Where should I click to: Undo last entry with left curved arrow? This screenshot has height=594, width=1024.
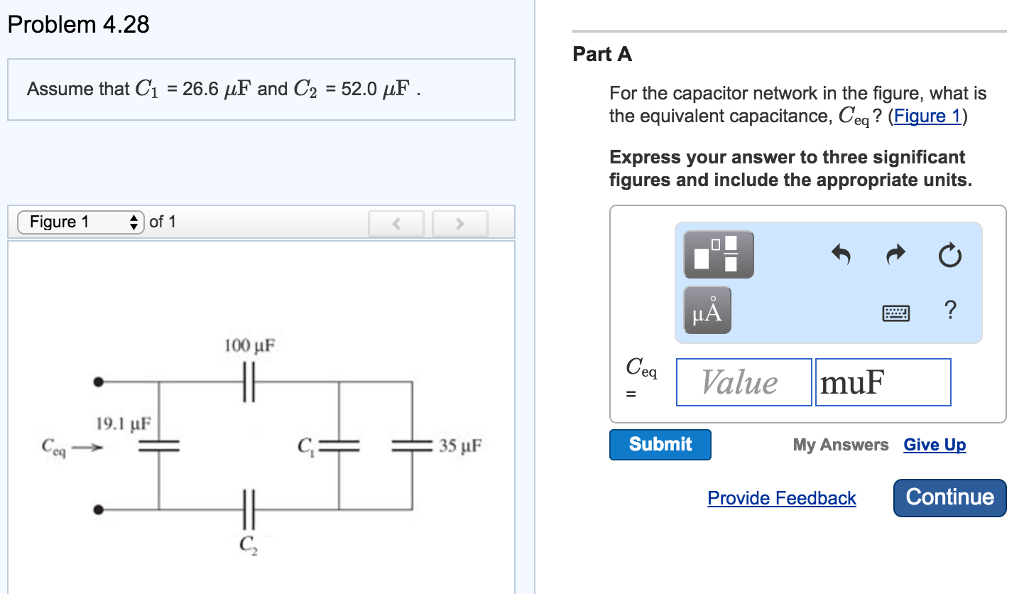tap(841, 254)
